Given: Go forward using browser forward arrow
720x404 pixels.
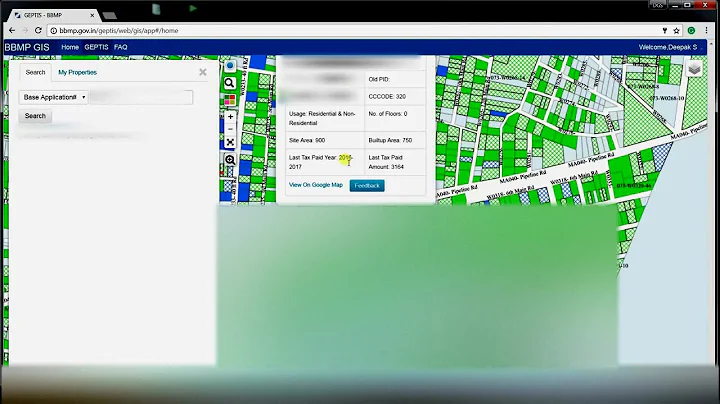Looking at the screenshot, I should 25,30.
